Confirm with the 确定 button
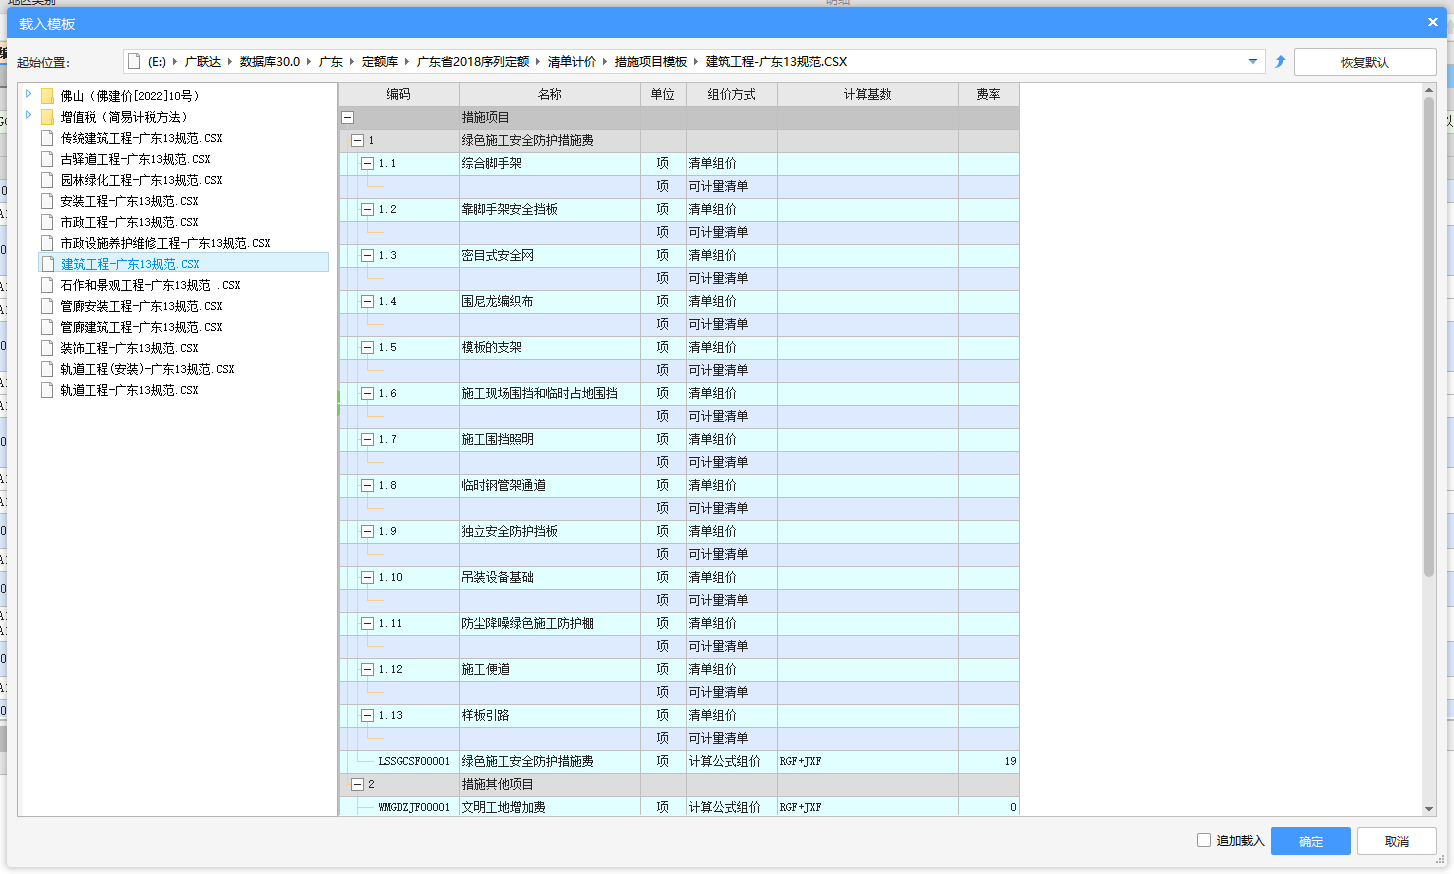Image resolution: width=1454 pixels, height=874 pixels. tap(1311, 841)
